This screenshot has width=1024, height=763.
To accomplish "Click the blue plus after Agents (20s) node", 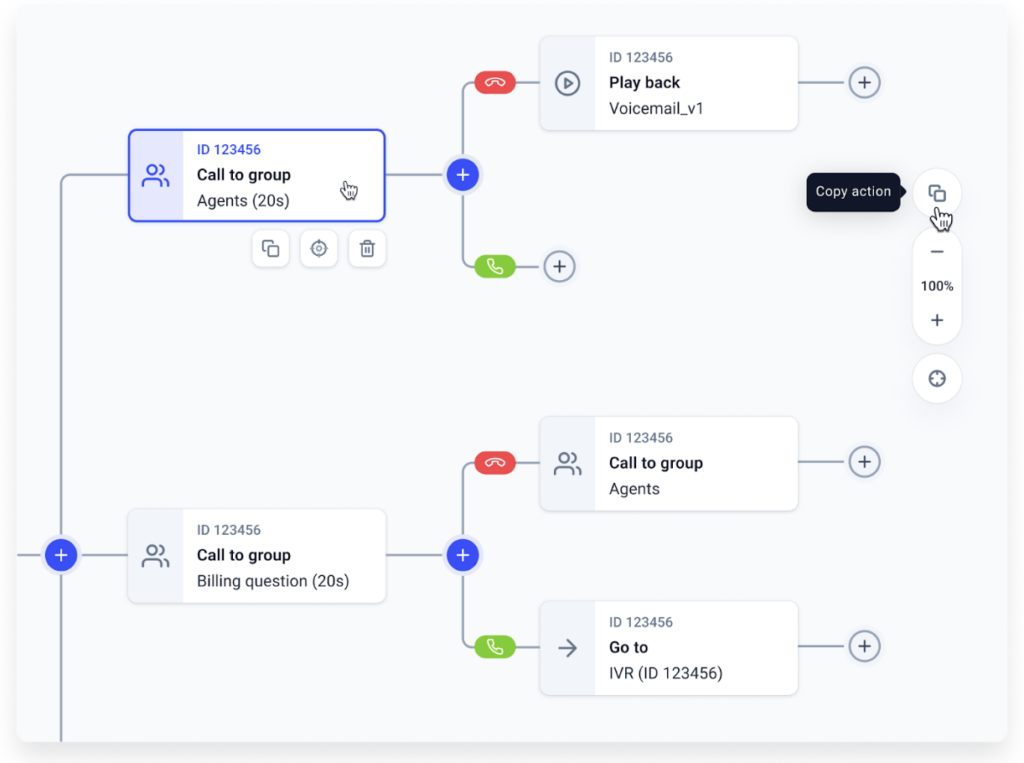I will pos(462,175).
